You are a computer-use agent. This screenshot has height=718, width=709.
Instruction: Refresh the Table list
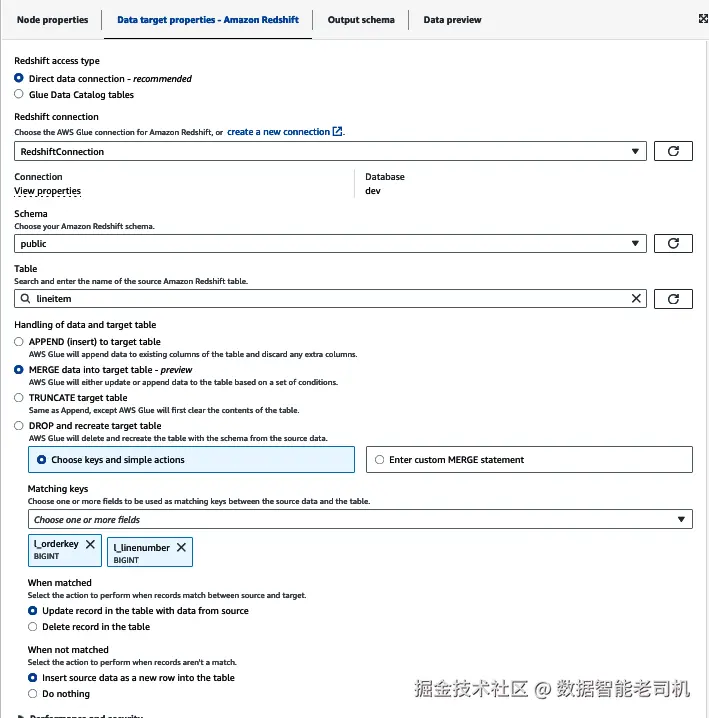pyautogui.click(x=673, y=298)
